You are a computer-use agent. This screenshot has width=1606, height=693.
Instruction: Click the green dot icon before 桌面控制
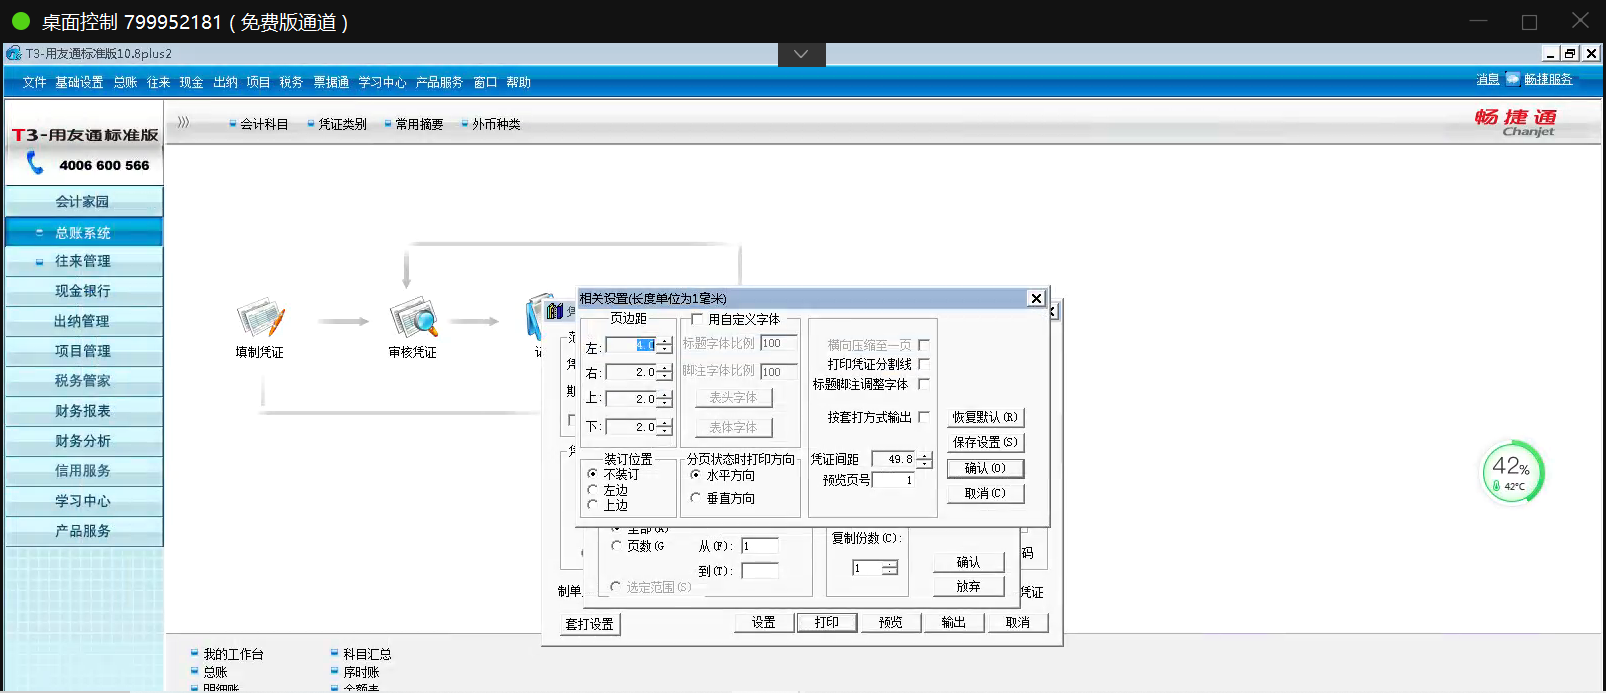20,20
